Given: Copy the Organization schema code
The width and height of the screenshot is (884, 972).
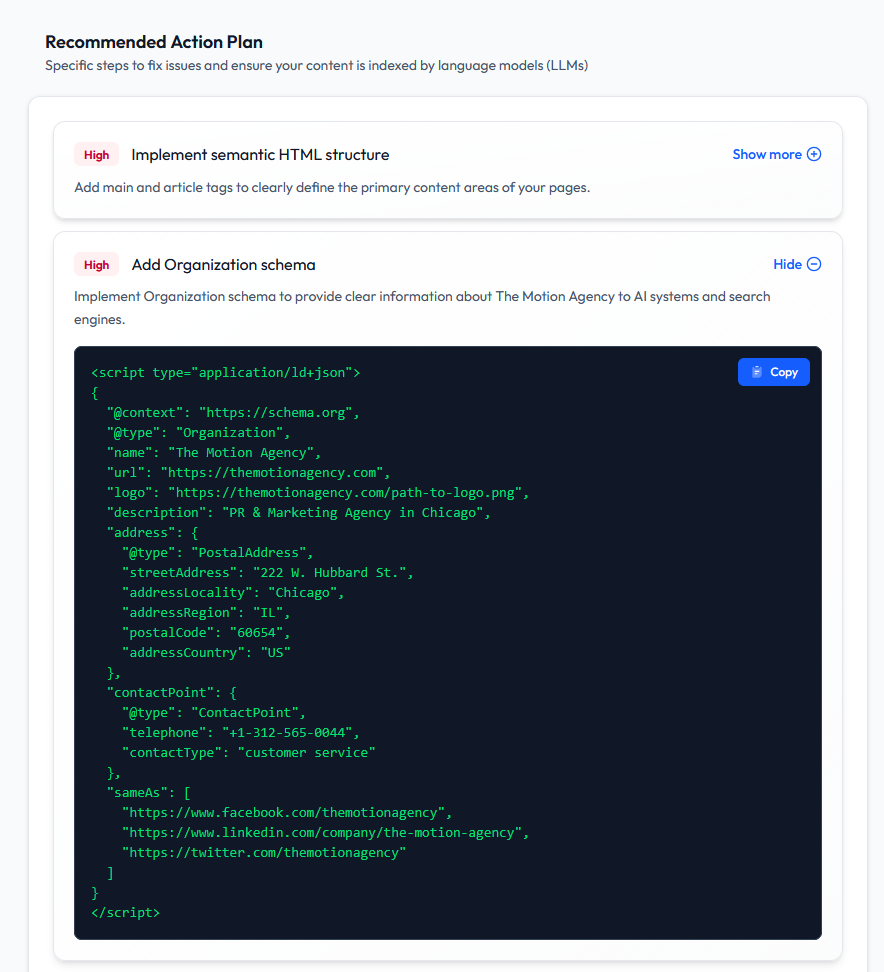Looking at the screenshot, I should point(773,371).
